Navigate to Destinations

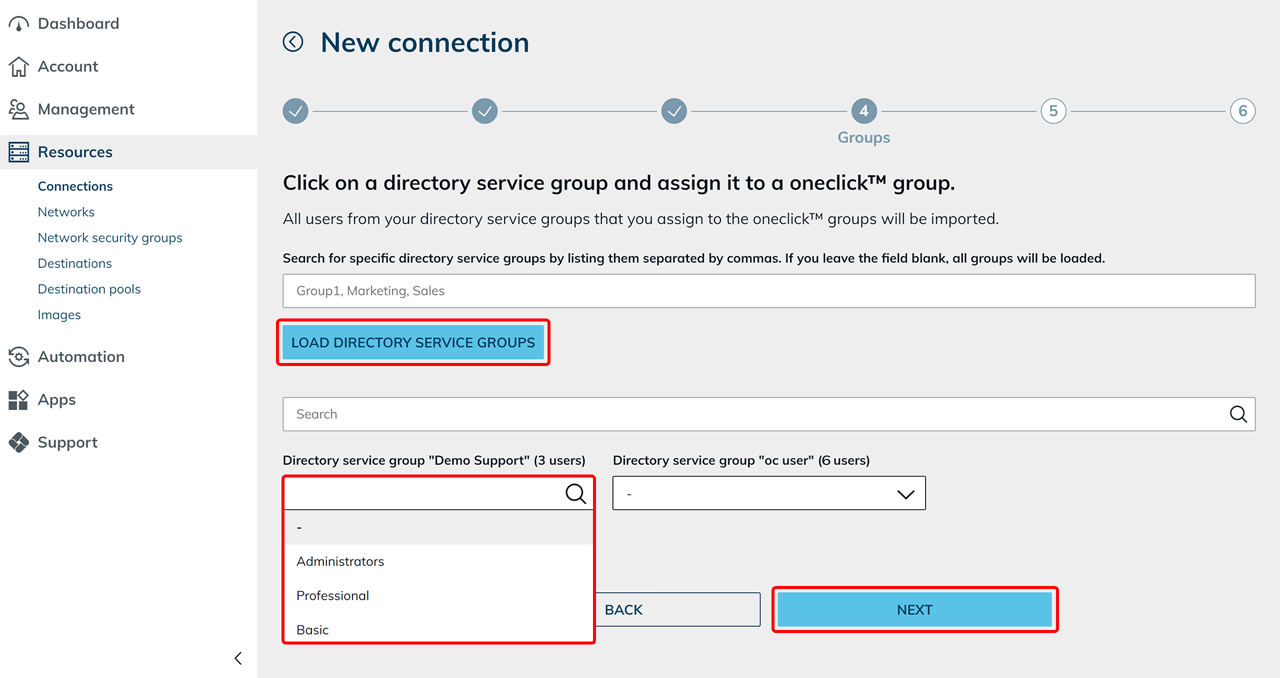[75, 263]
